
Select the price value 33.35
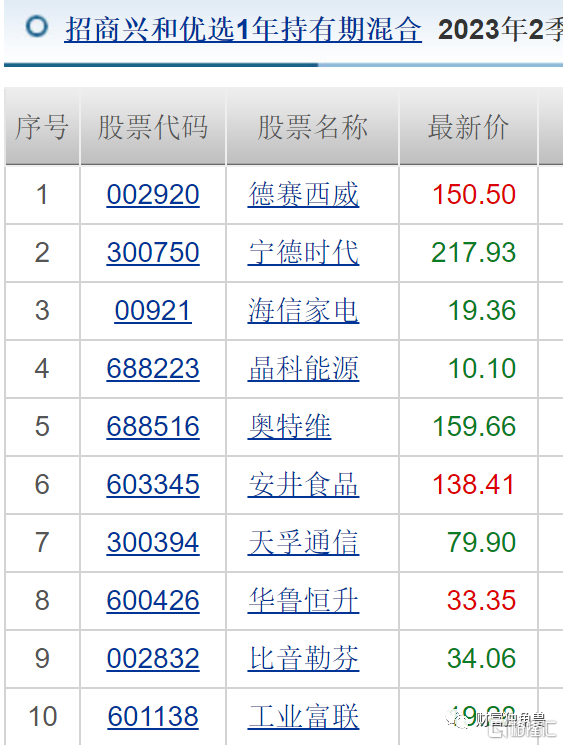pos(481,601)
